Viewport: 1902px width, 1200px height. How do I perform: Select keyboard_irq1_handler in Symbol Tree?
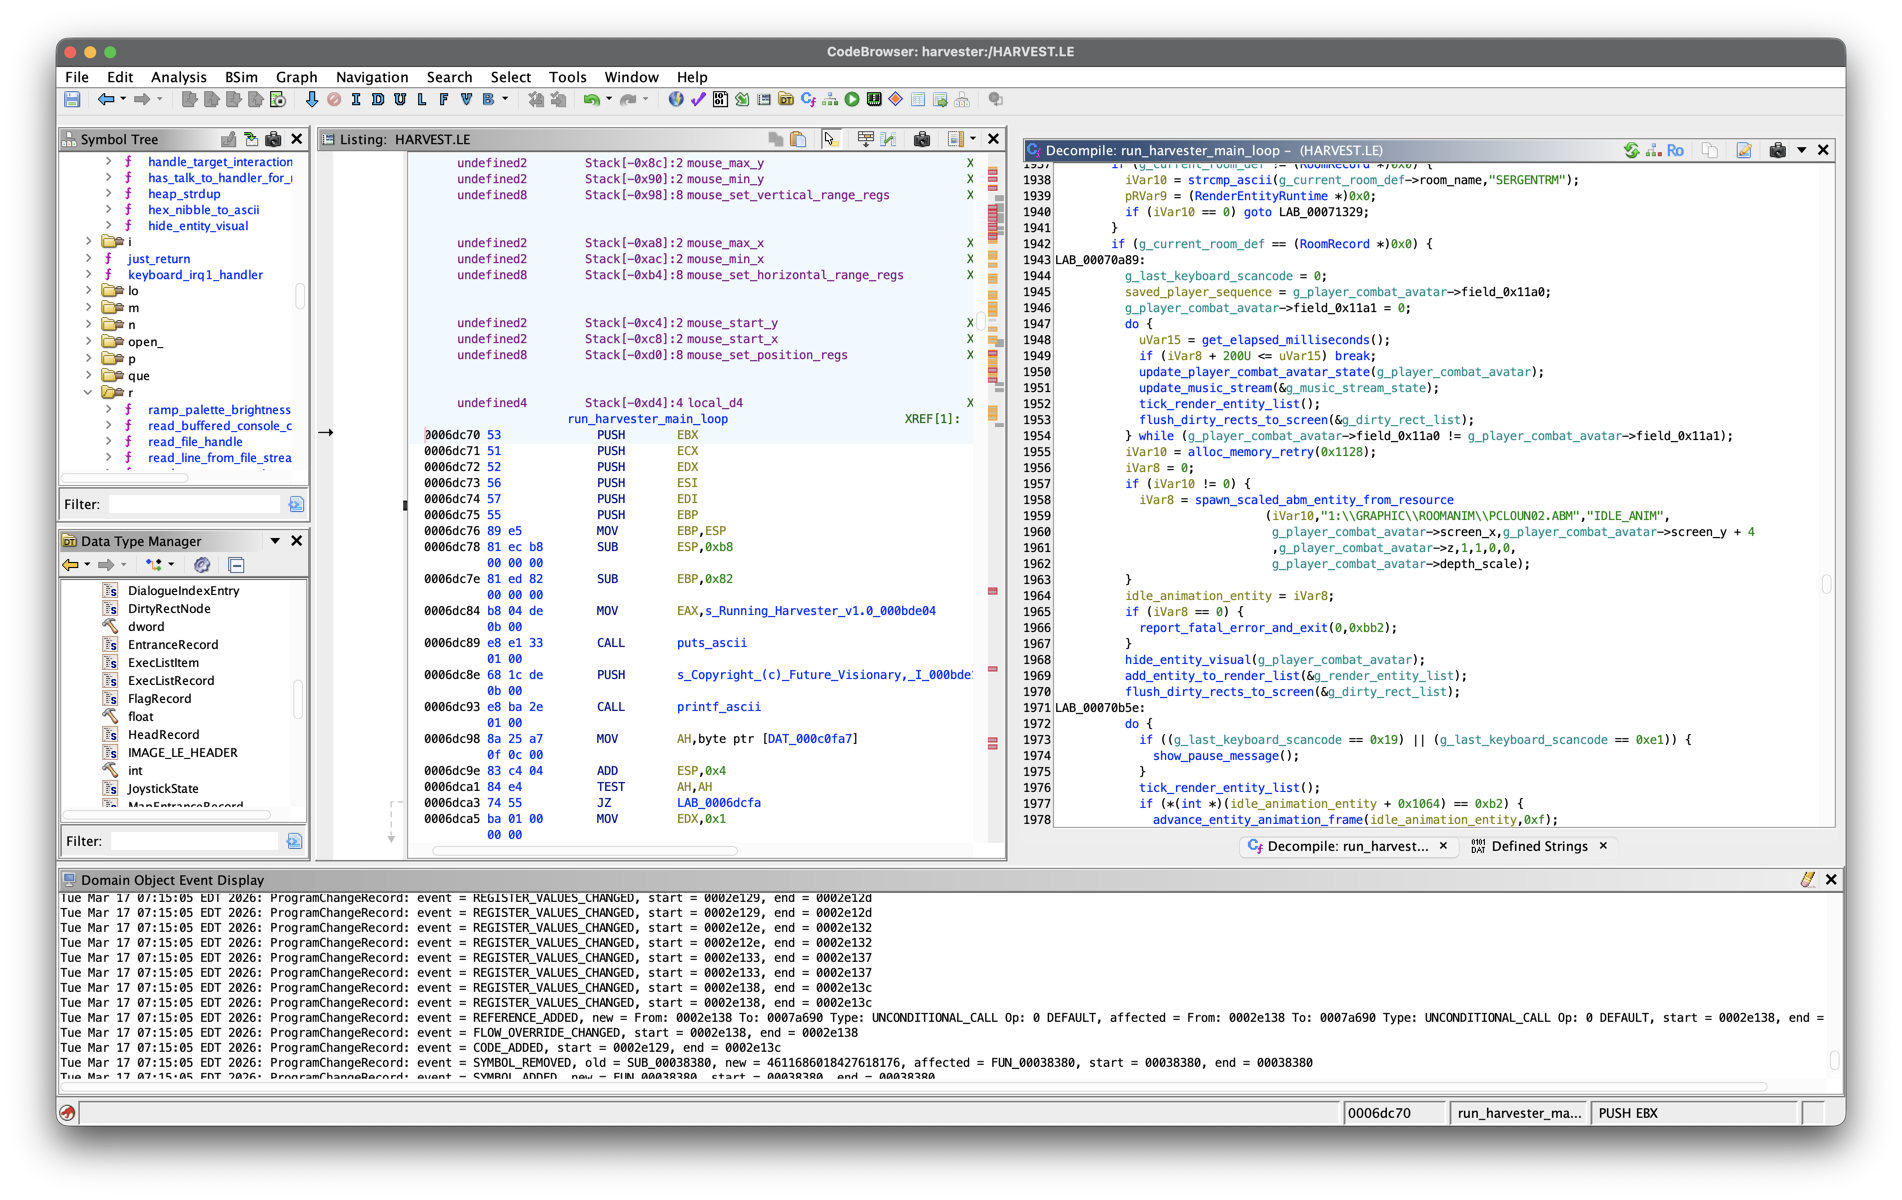(x=195, y=275)
